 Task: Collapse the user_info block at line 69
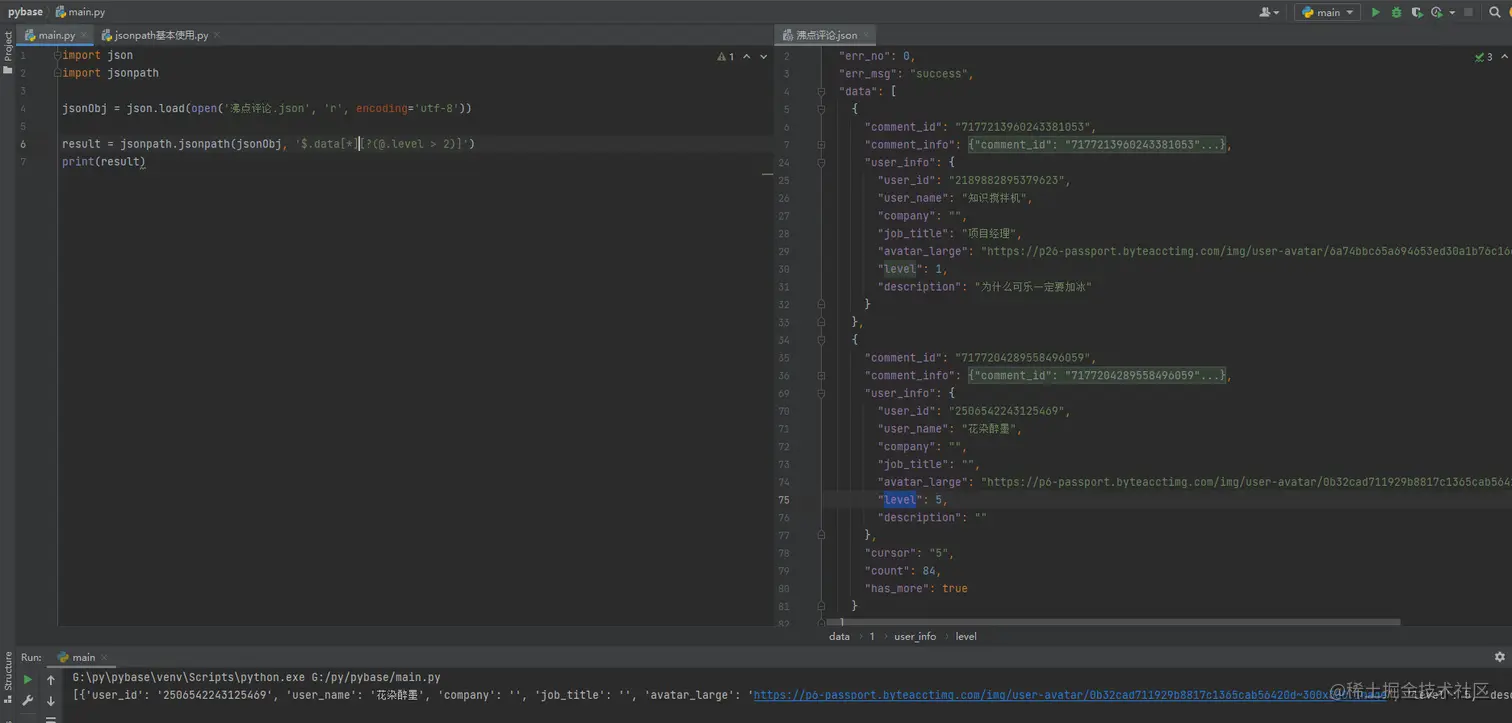pos(821,393)
